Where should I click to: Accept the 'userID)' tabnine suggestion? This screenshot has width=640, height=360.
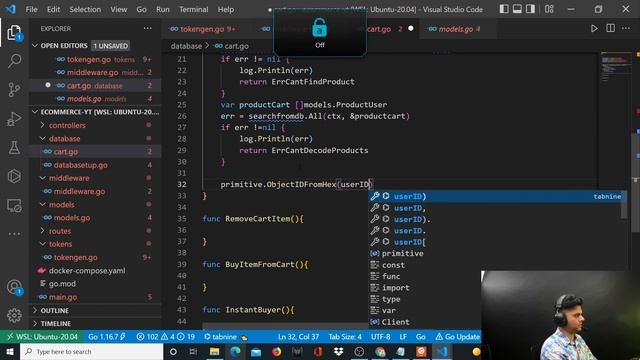pyautogui.click(x=496, y=196)
